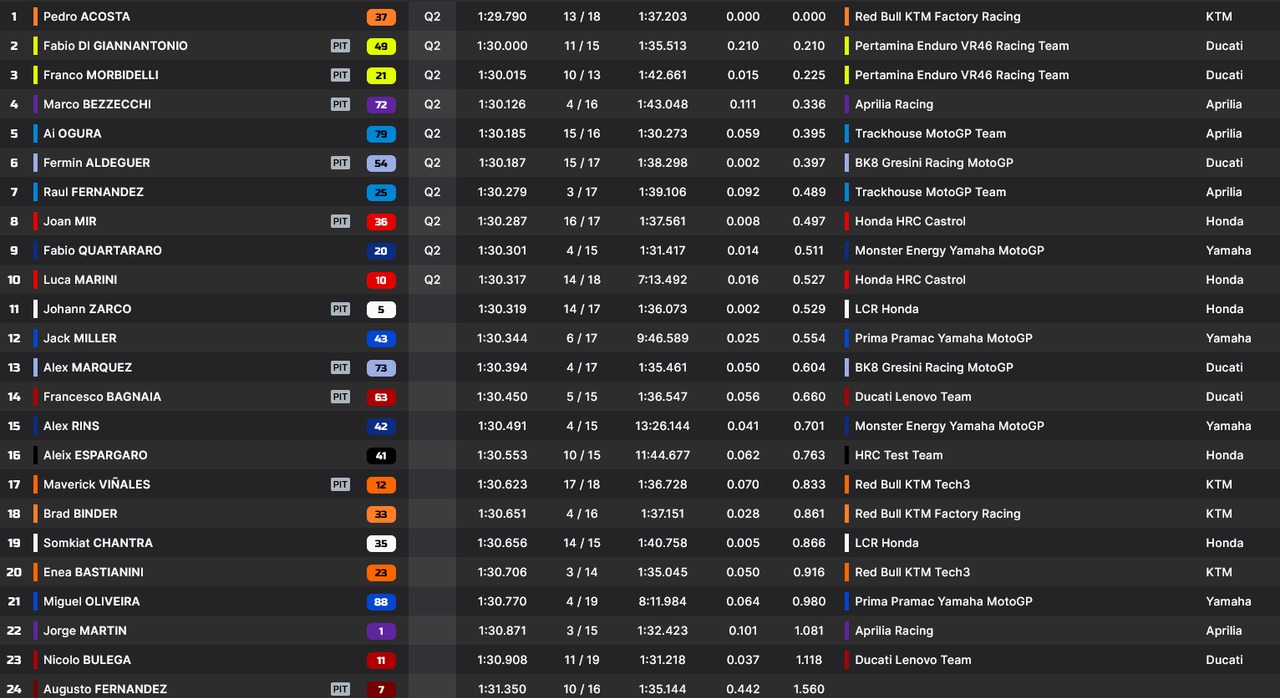Select rider name Francesco BAGNAIA

[102, 397]
